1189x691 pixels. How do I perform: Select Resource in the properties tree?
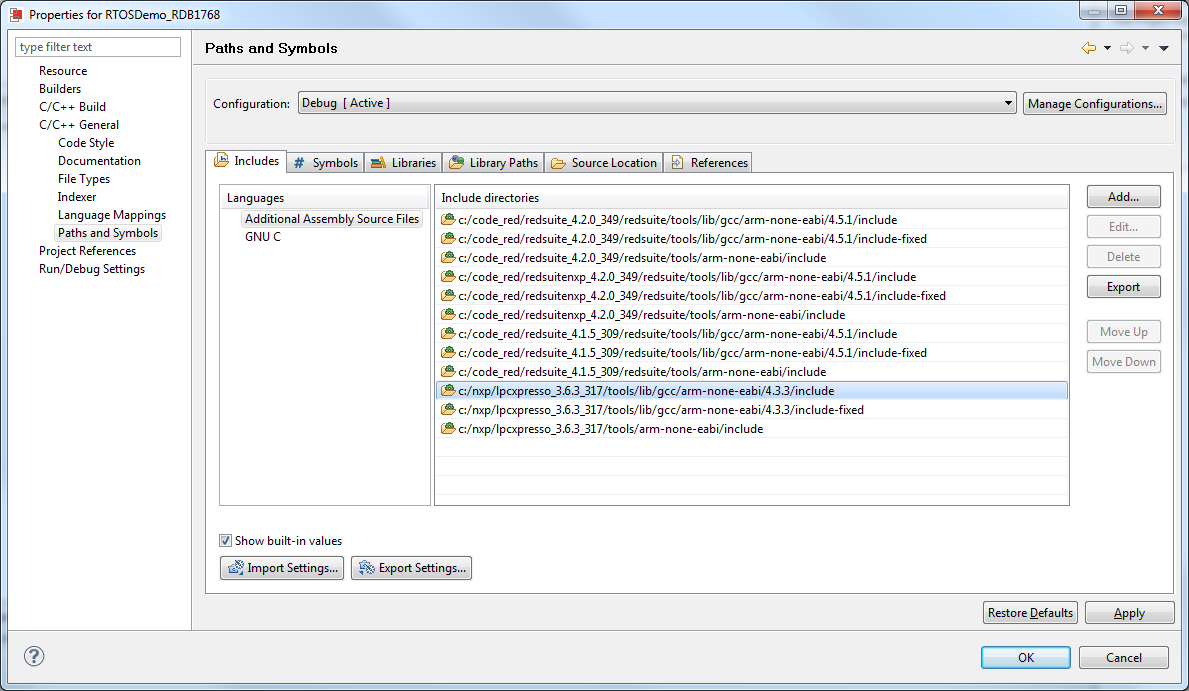63,71
